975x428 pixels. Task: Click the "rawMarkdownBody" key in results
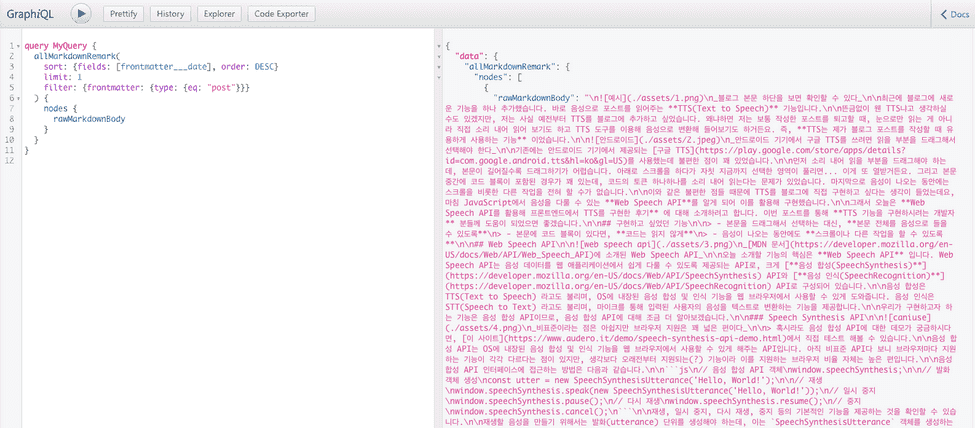[539, 98]
